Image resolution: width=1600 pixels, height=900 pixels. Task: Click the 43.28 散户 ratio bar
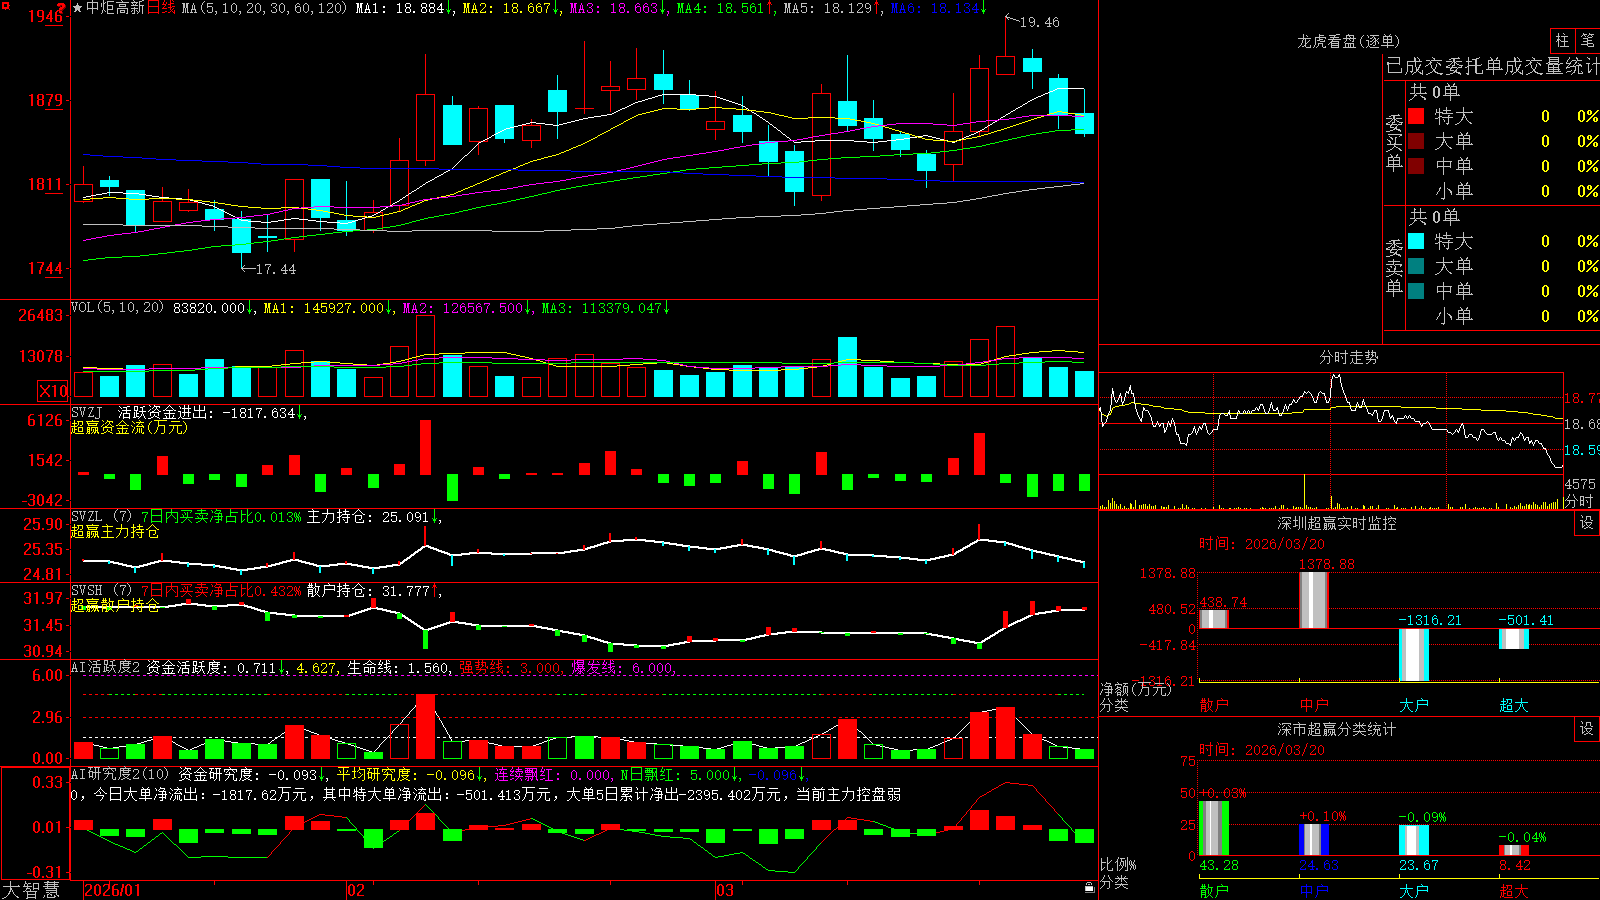pyautogui.click(x=1214, y=828)
